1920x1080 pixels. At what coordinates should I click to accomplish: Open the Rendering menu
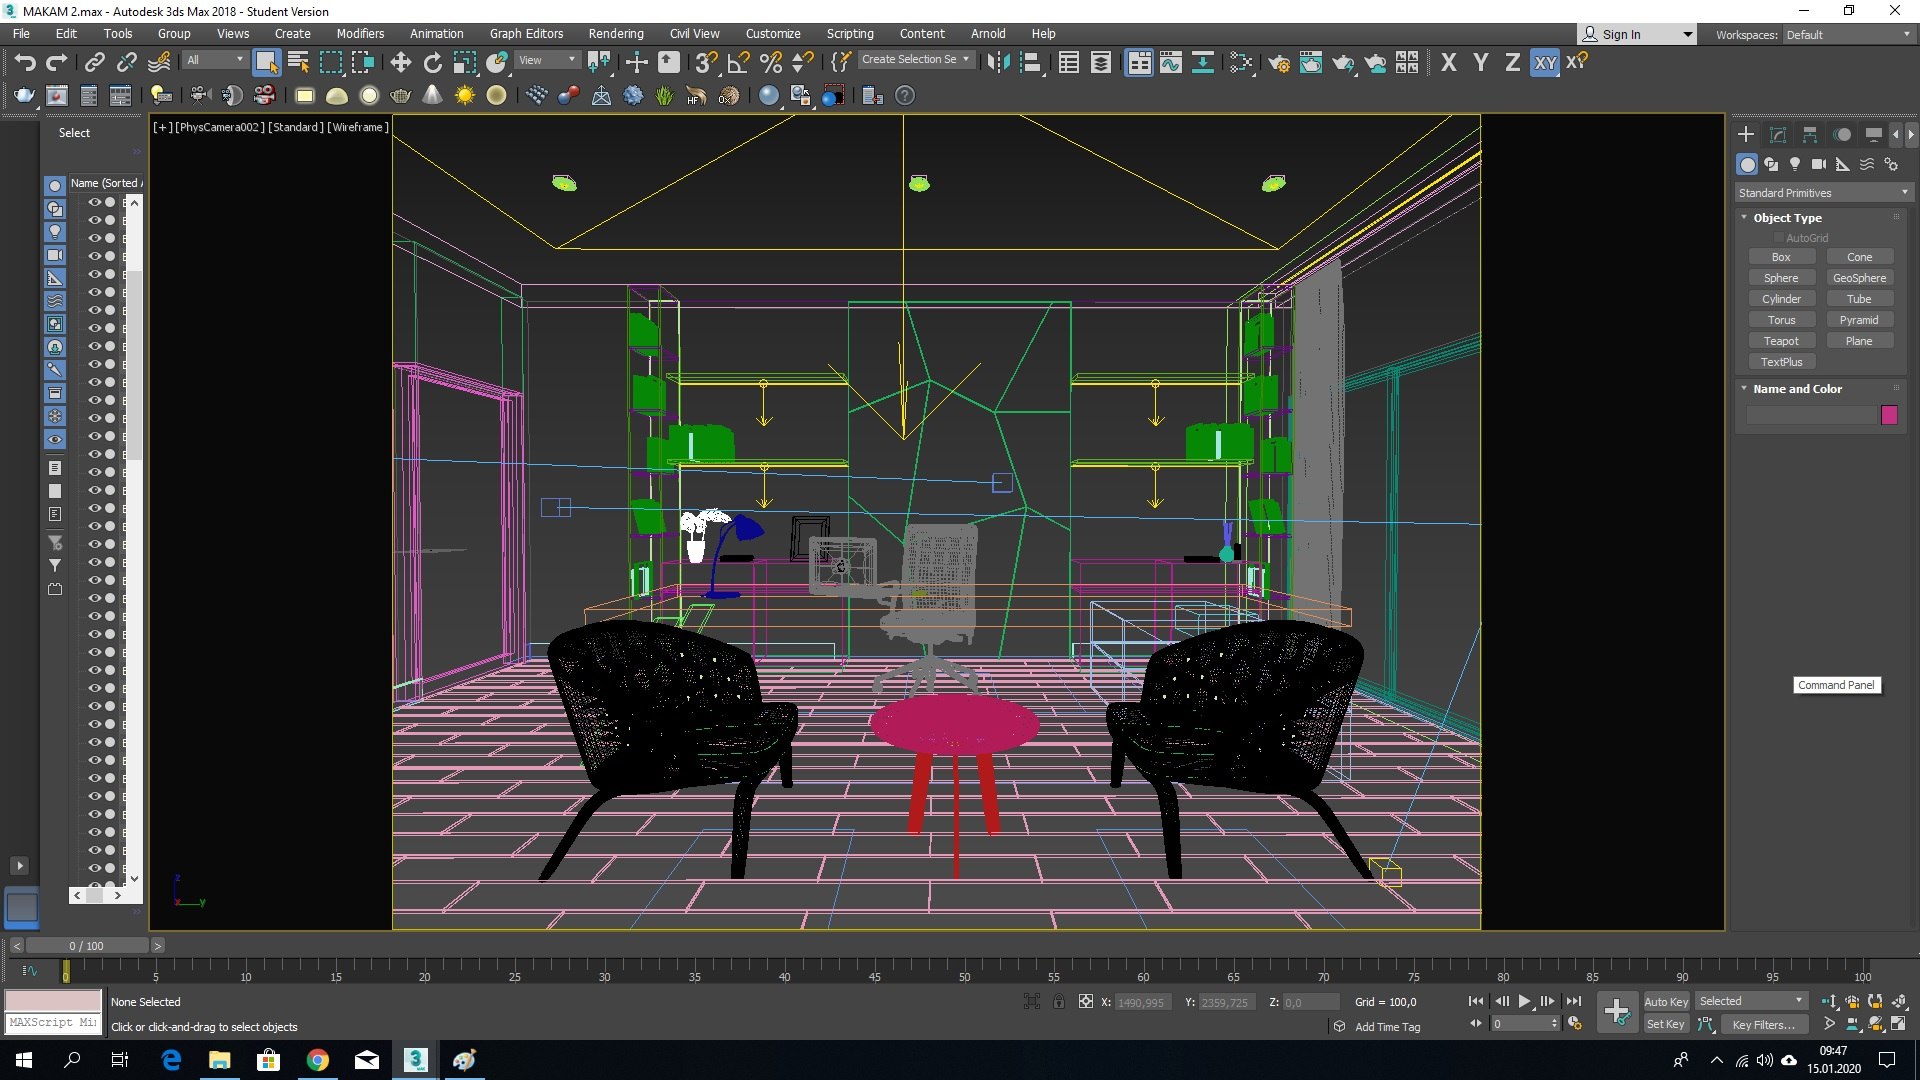tap(615, 33)
